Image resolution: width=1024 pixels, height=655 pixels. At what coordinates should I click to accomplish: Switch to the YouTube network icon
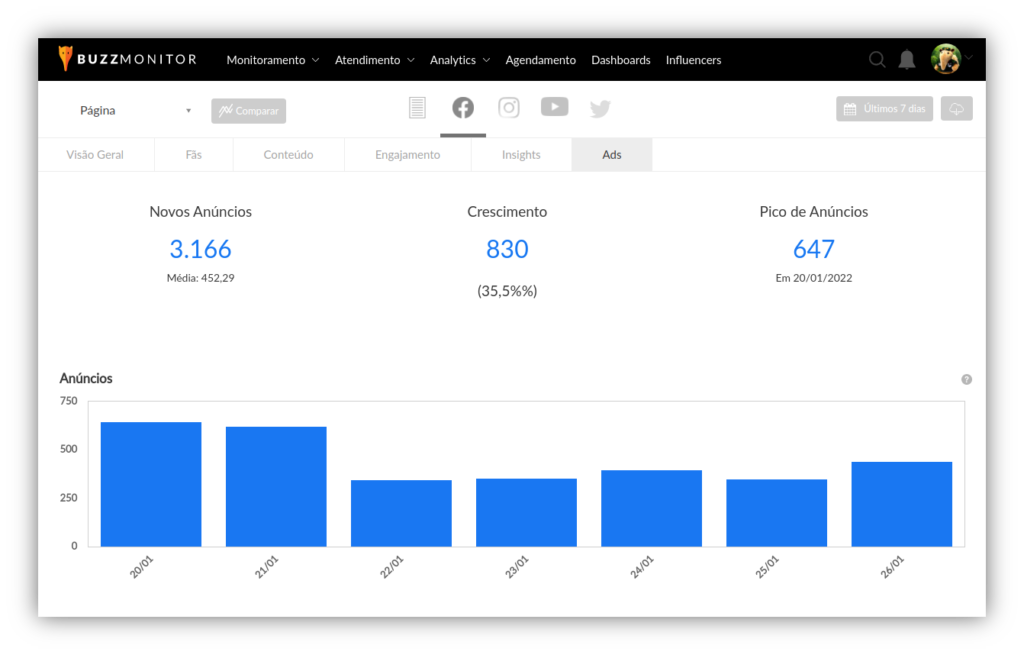click(555, 107)
